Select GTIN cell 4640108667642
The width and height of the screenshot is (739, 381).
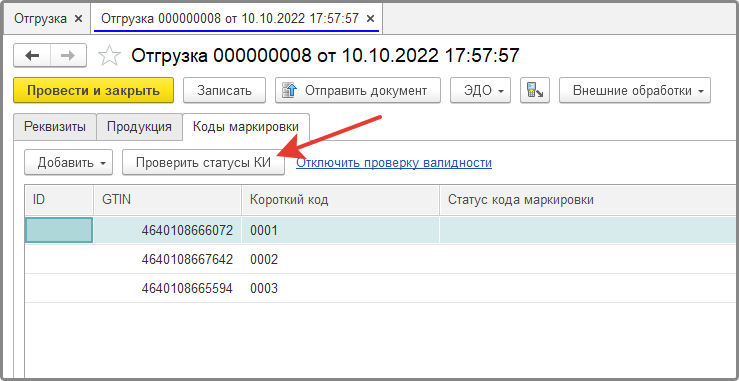coord(167,259)
